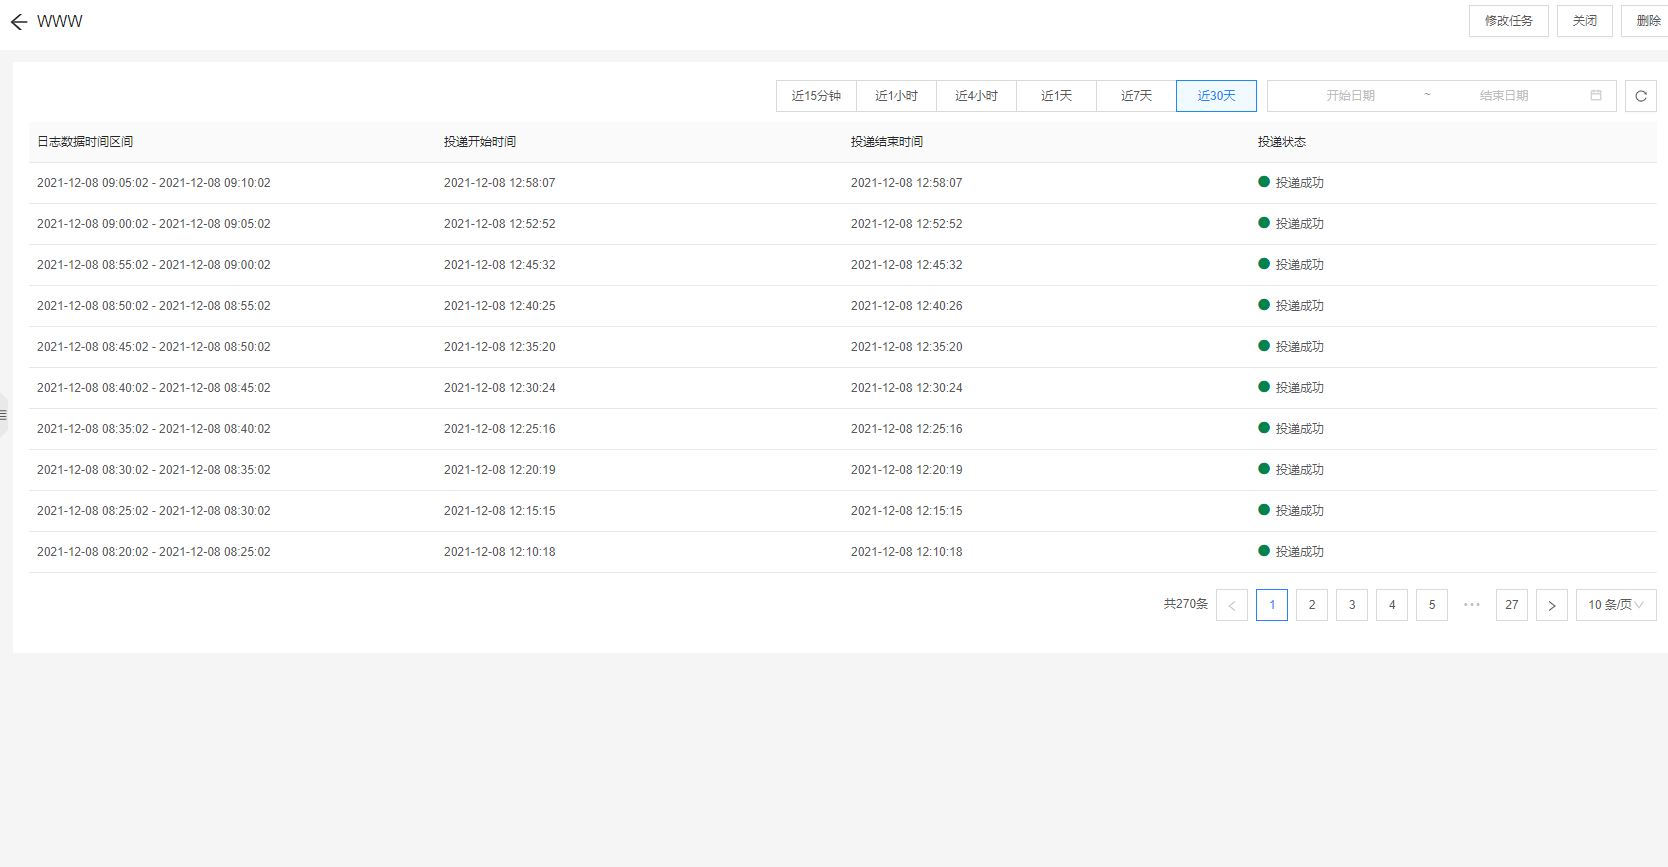The width and height of the screenshot is (1668, 867).
Task: Click delivery start time 12:45:32
Action: [x=500, y=265]
